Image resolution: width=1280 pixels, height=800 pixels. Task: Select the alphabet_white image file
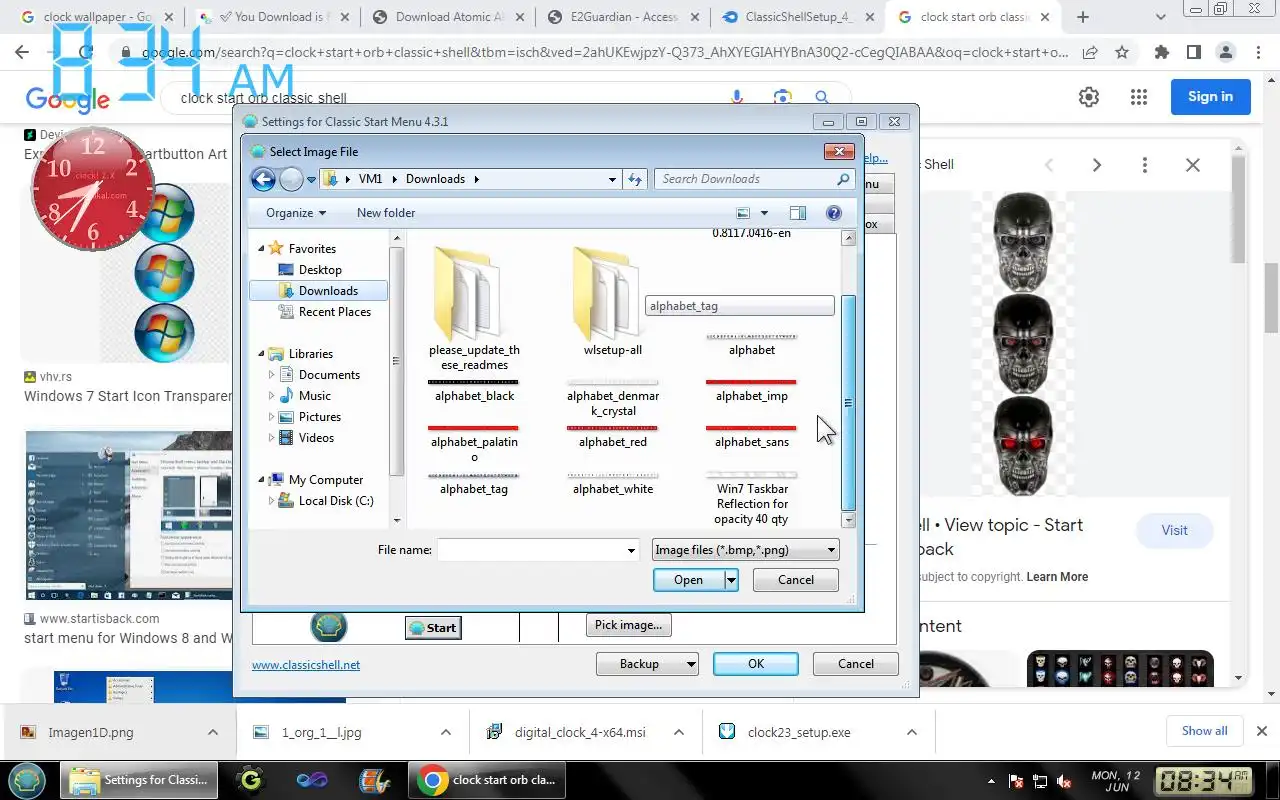click(613, 483)
